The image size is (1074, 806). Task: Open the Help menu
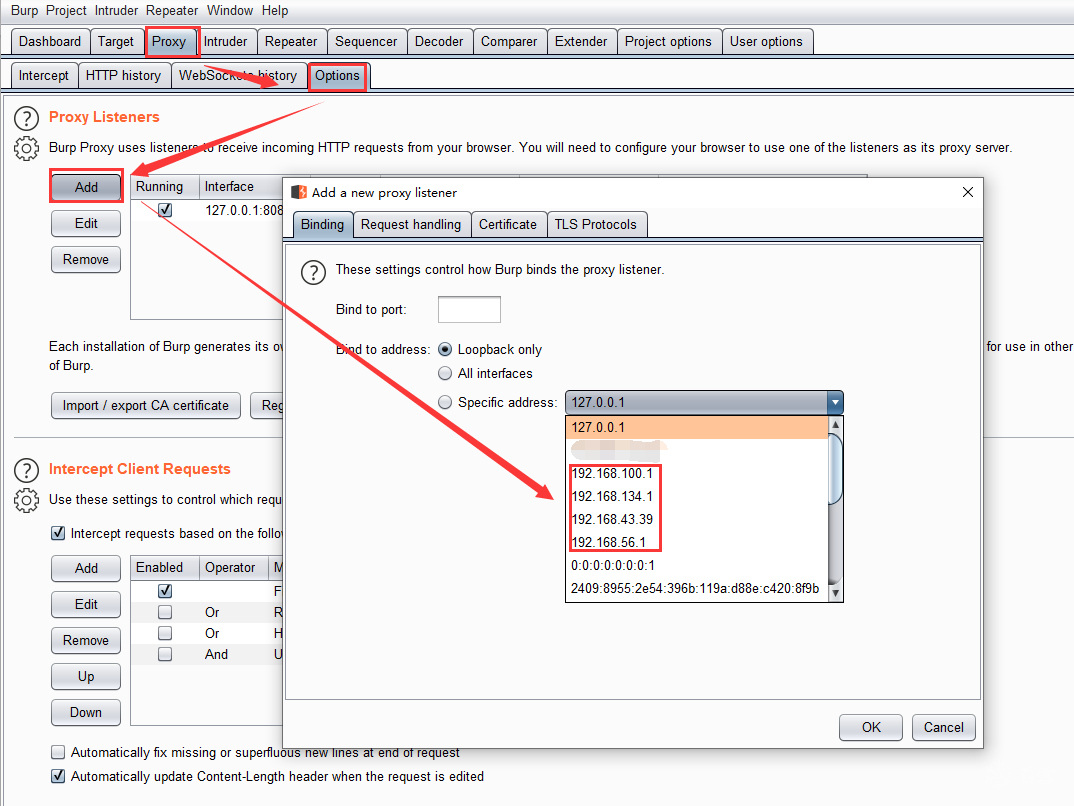(x=275, y=10)
